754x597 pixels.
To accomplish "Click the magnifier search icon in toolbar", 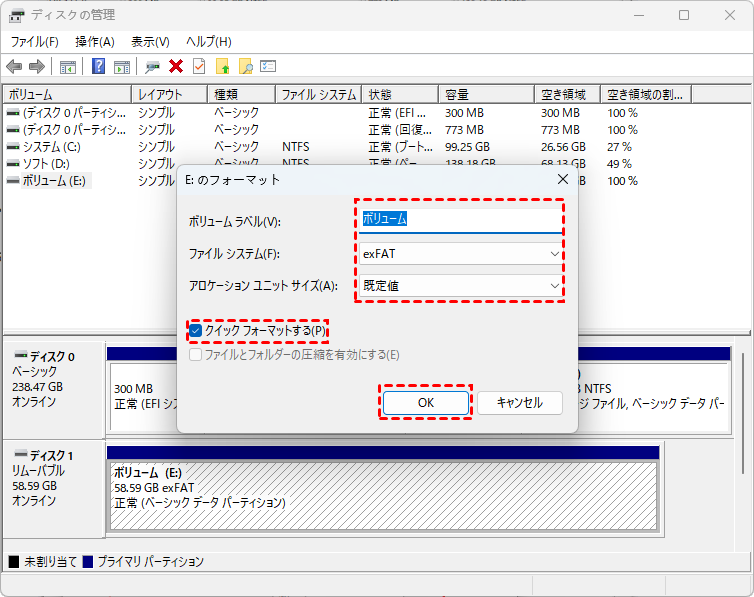I will click(x=245, y=67).
